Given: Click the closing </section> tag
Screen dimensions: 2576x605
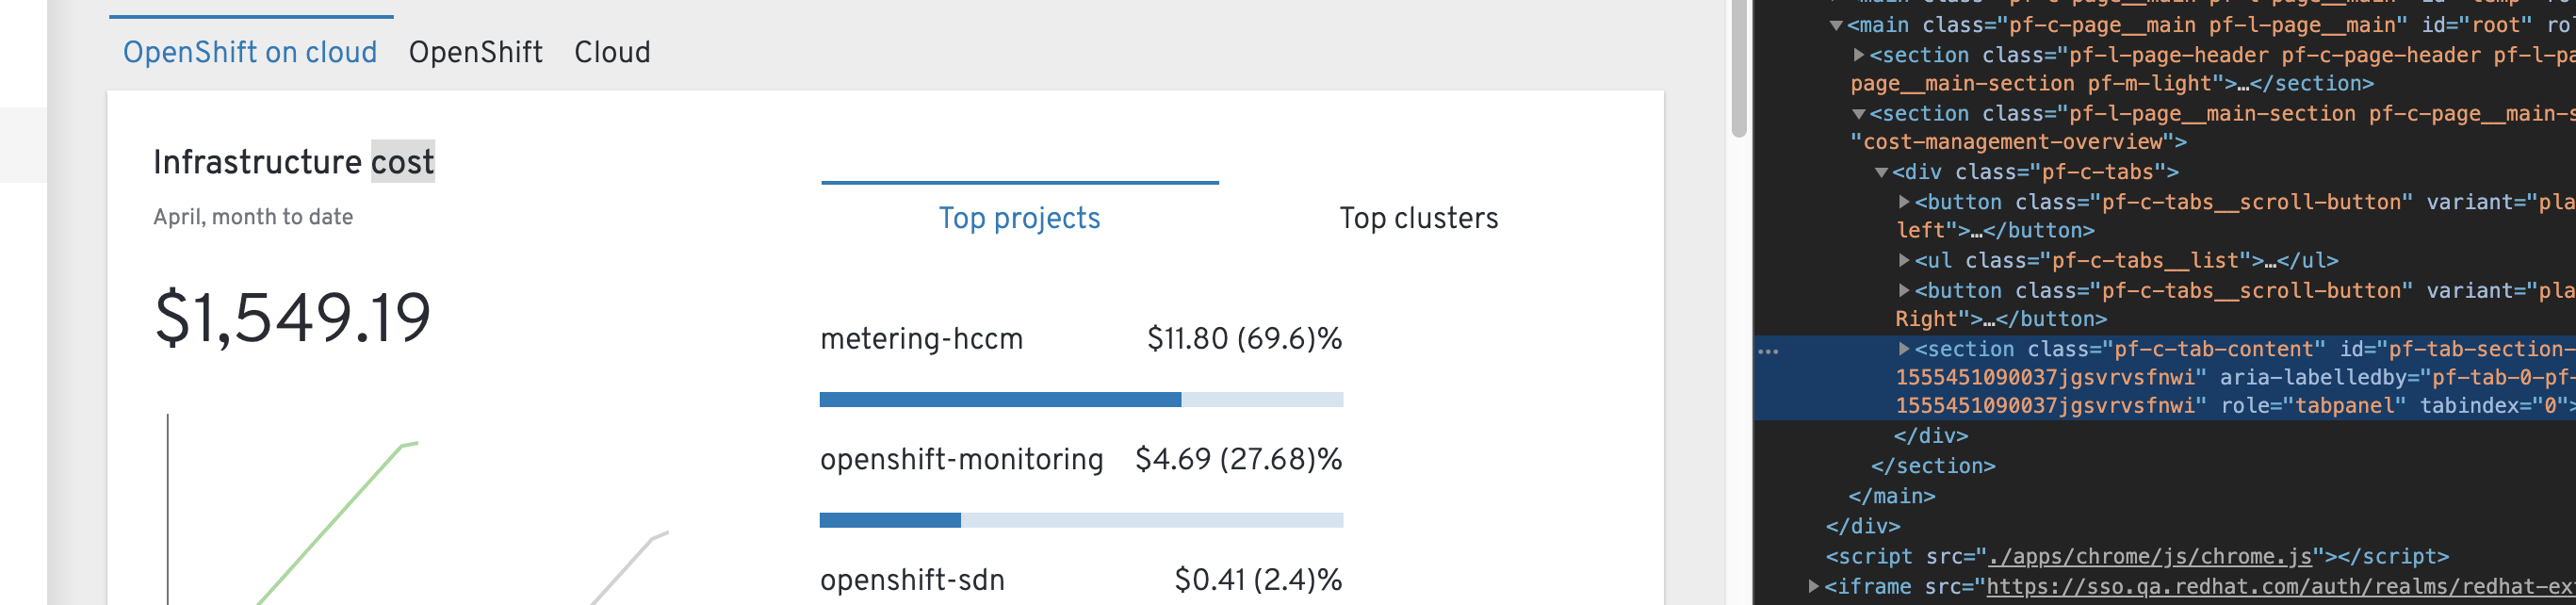Looking at the screenshot, I should [x=1933, y=467].
